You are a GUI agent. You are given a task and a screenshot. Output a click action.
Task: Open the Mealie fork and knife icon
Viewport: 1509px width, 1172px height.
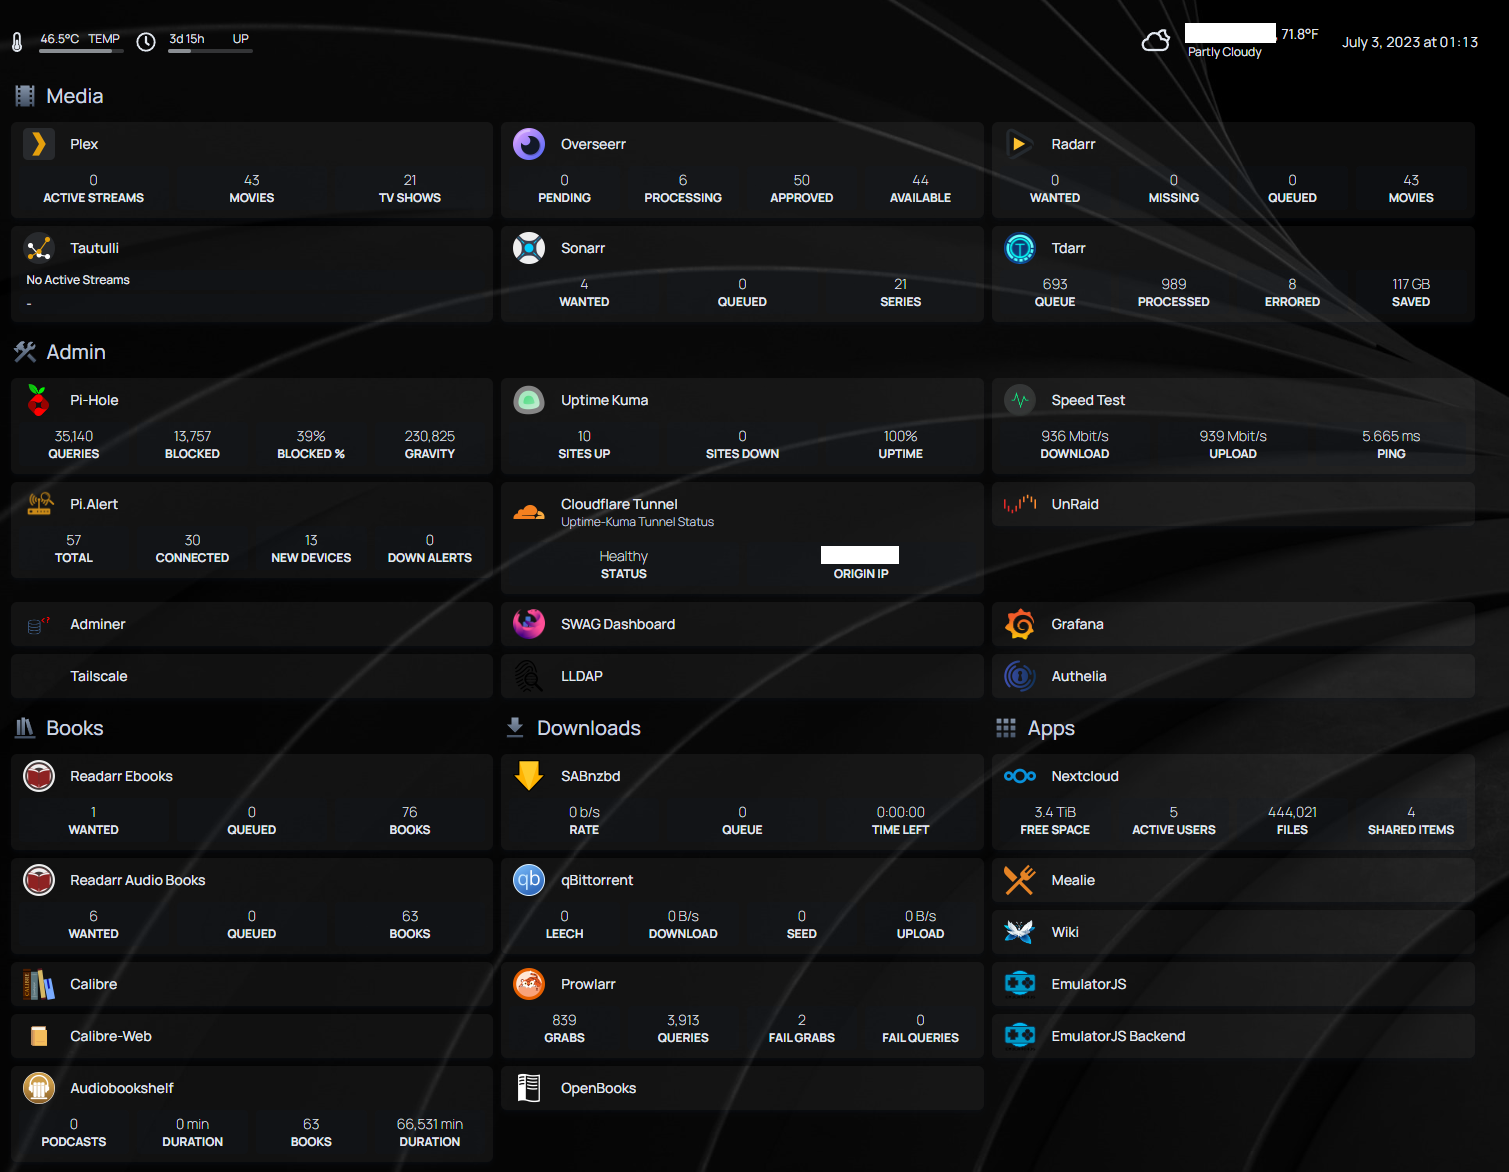coord(1019,880)
